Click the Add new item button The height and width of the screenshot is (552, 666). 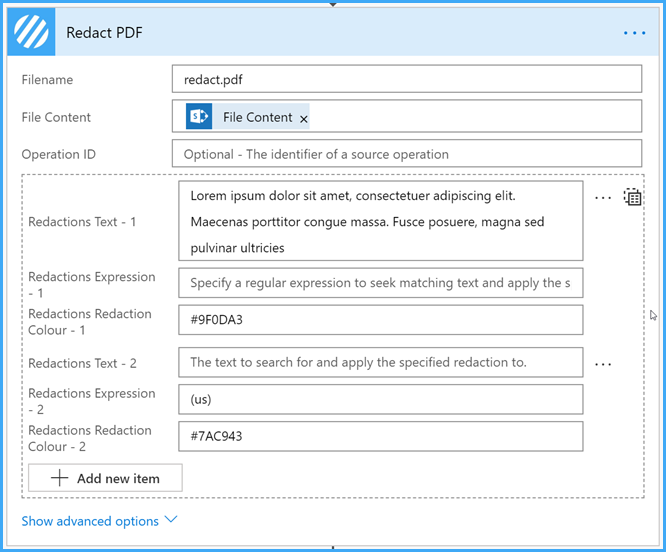pyautogui.click(x=105, y=478)
